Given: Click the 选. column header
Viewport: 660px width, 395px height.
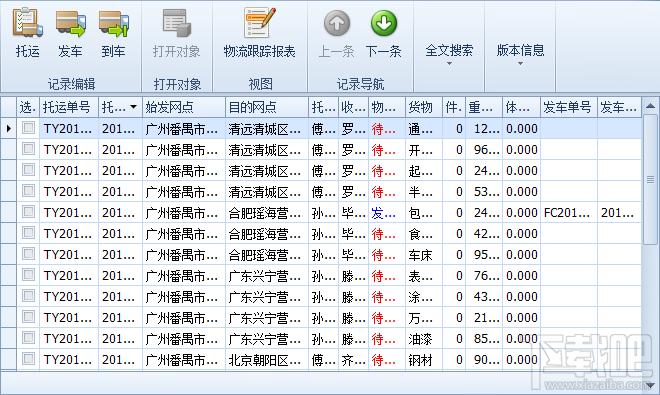Looking at the screenshot, I should [28, 107].
